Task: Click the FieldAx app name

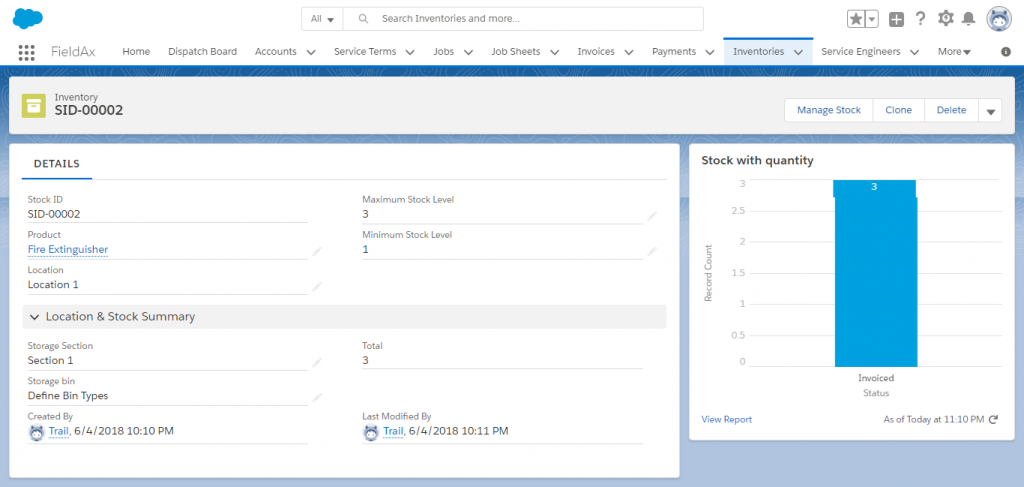Action: pos(73,52)
